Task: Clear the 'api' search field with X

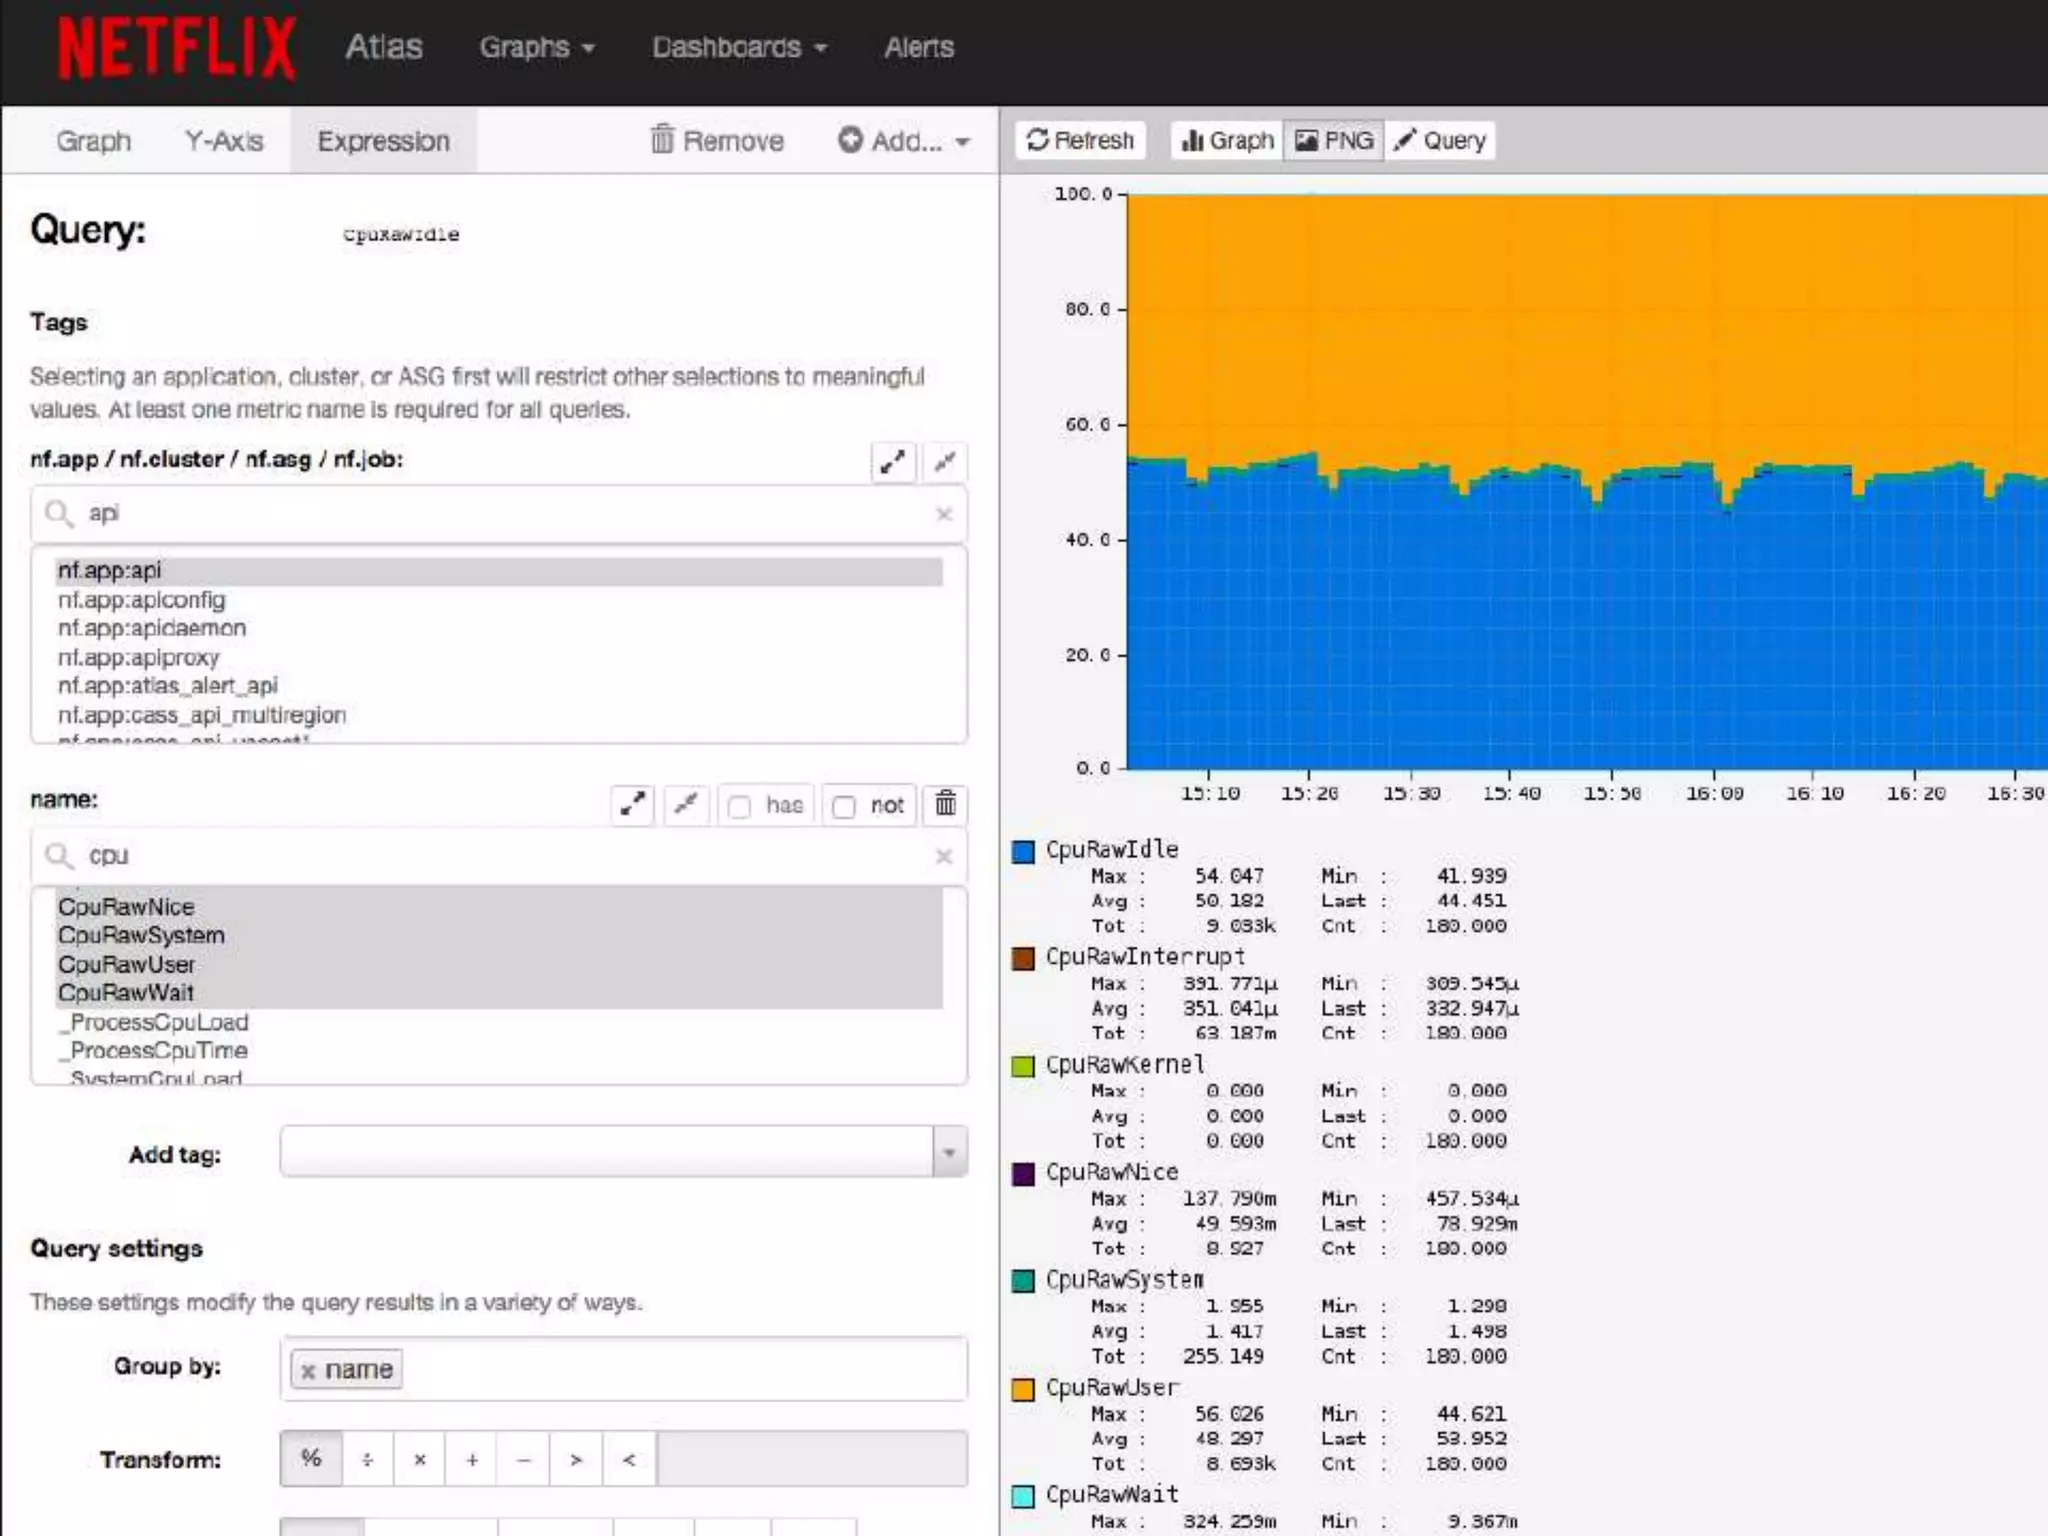Action: tap(943, 514)
